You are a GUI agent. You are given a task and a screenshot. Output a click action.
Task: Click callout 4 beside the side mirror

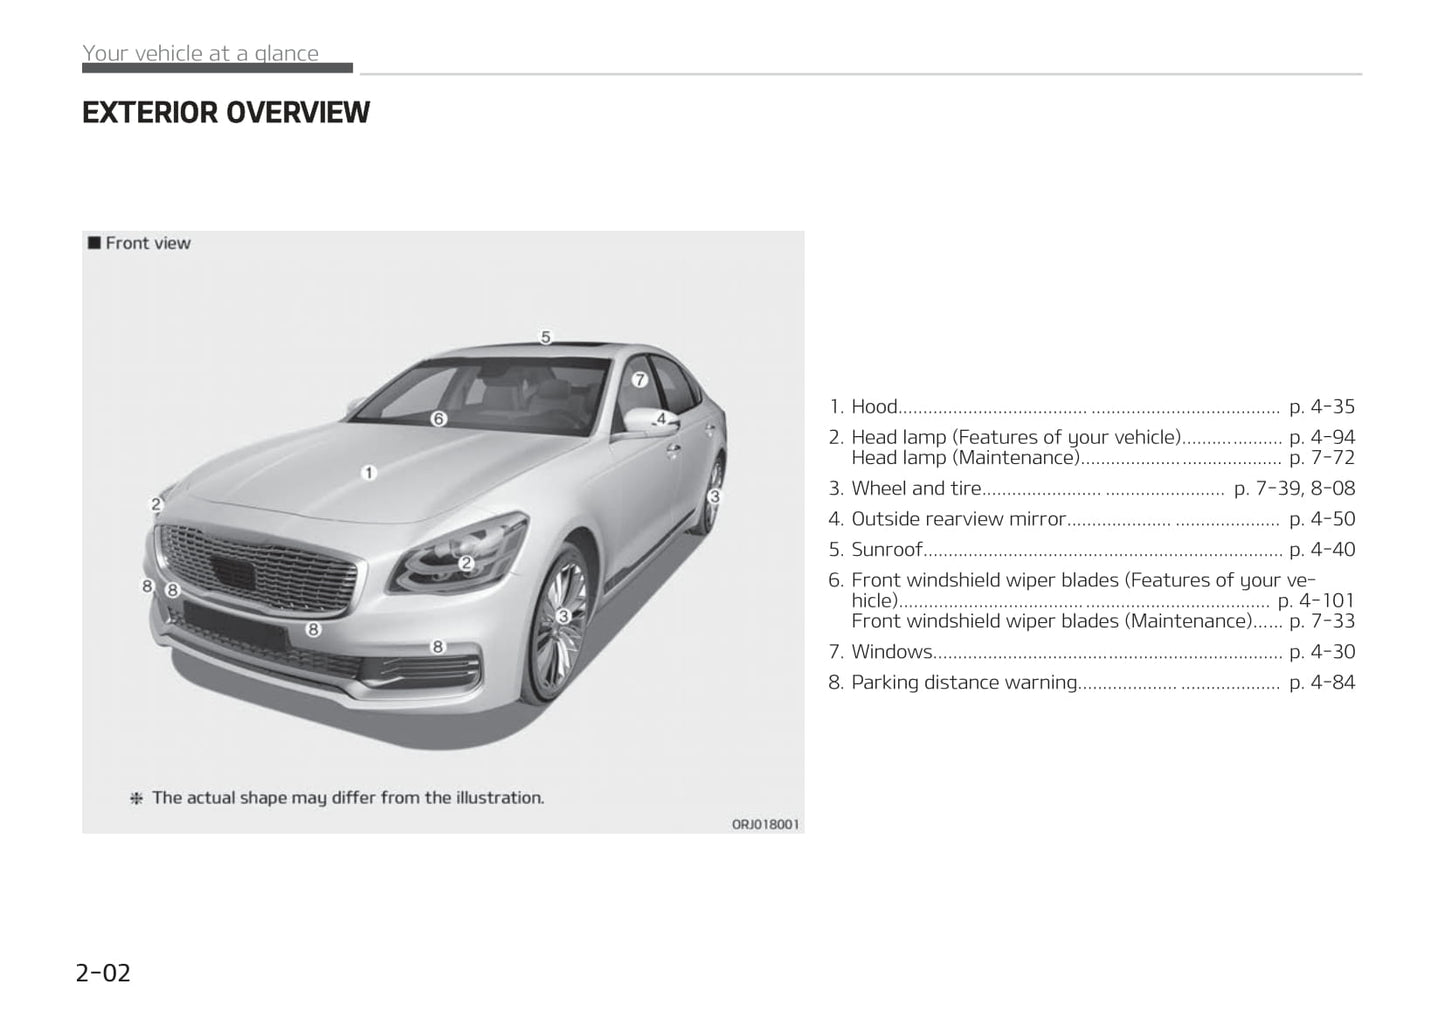(x=661, y=419)
